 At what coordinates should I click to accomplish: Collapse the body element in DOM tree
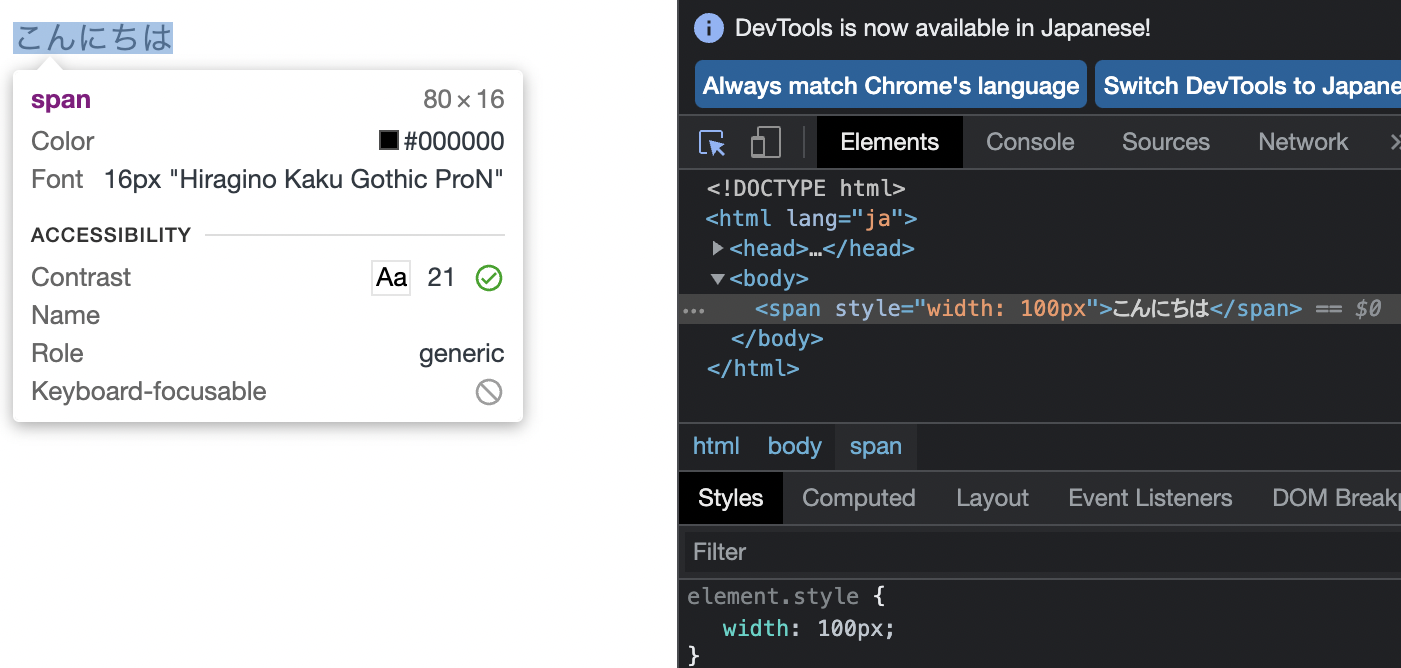click(x=718, y=278)
